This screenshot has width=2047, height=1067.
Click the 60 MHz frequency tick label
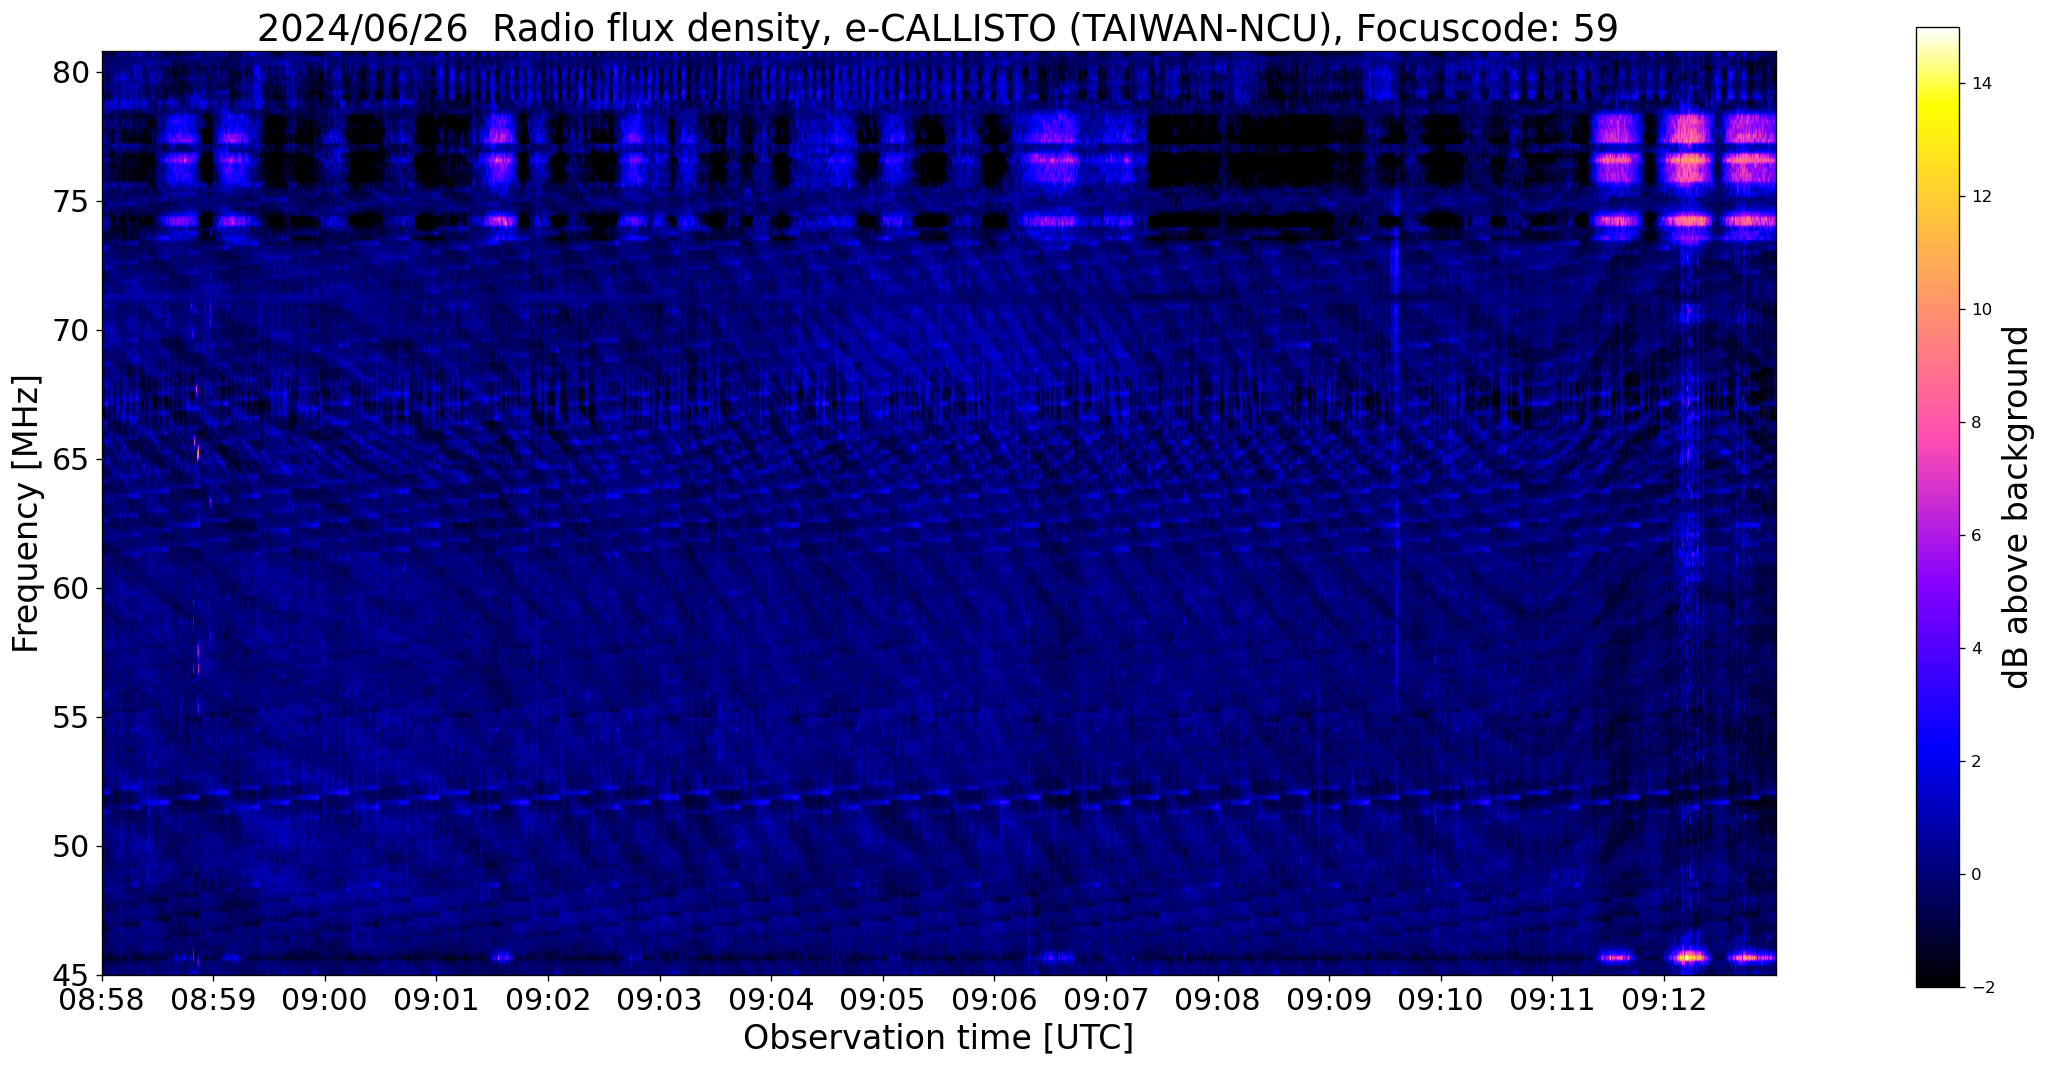pyautogui.click(x=72, y=588)
